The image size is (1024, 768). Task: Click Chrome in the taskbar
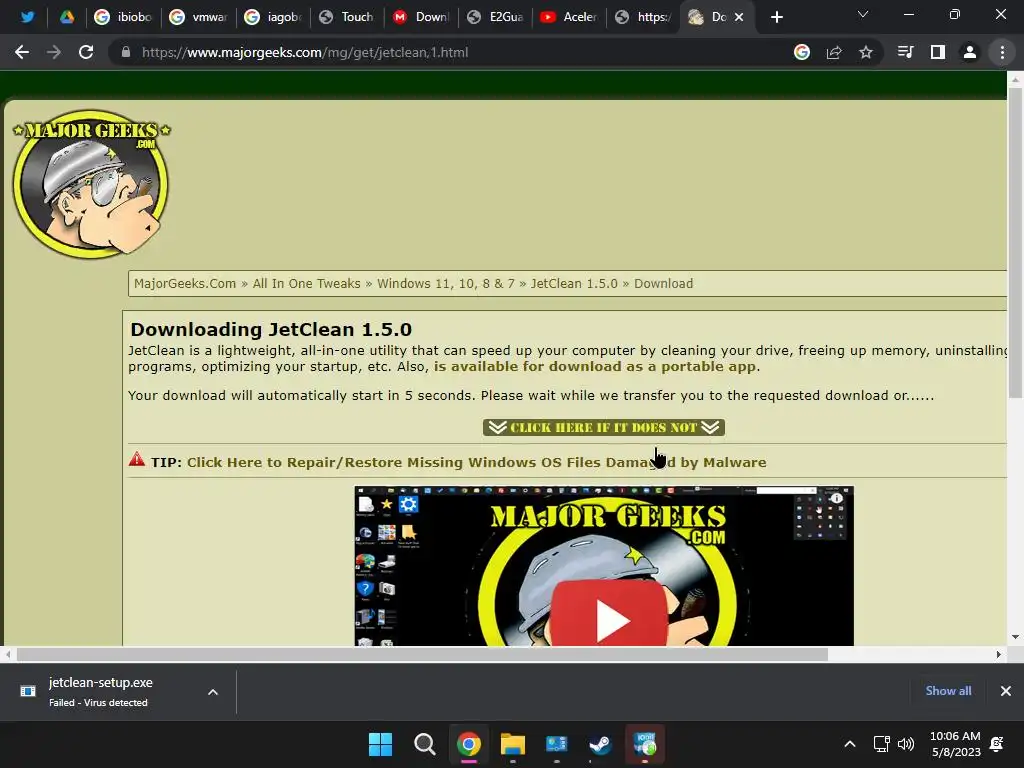click(469, 744)
